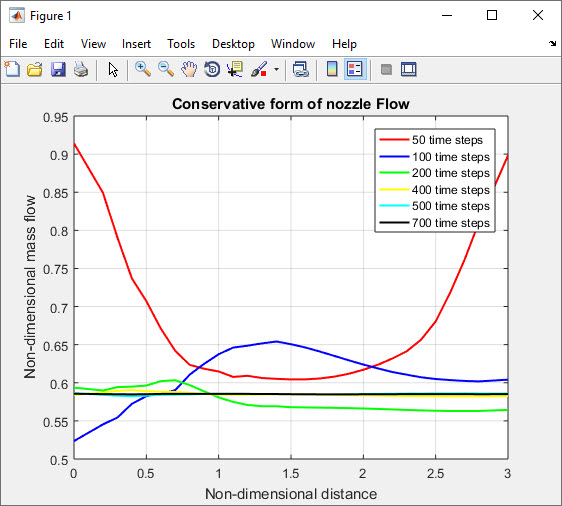Toggle the Insert Colorbar button

point(332,69)
